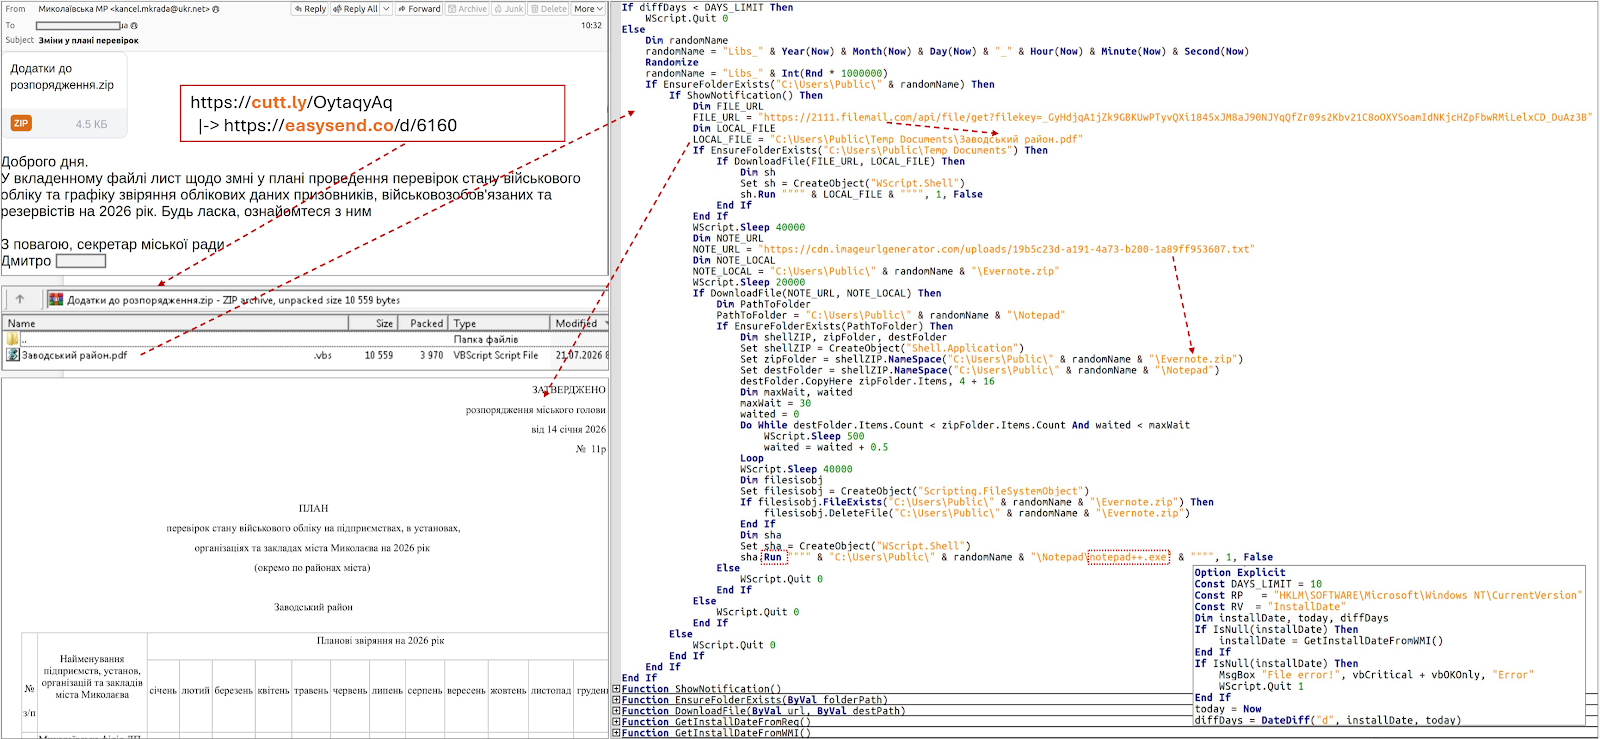Screen dimensions: 1600x739
Task: Click the Option Explicit line in the inset code
Action: [x=1240, y=573]
